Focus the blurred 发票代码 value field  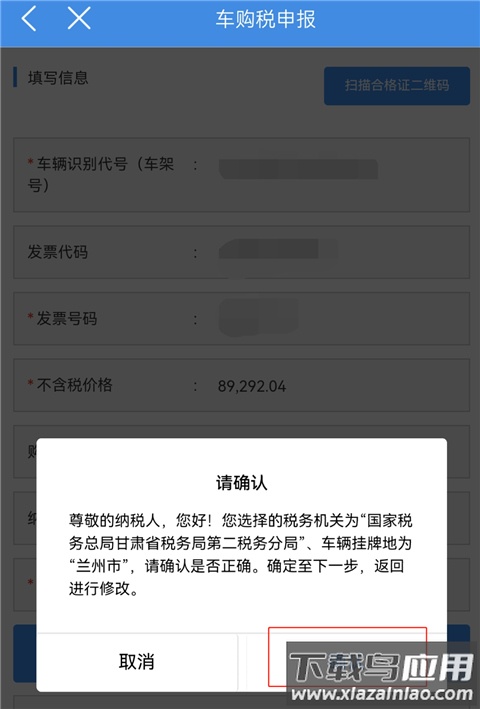[x=278, y=252]
